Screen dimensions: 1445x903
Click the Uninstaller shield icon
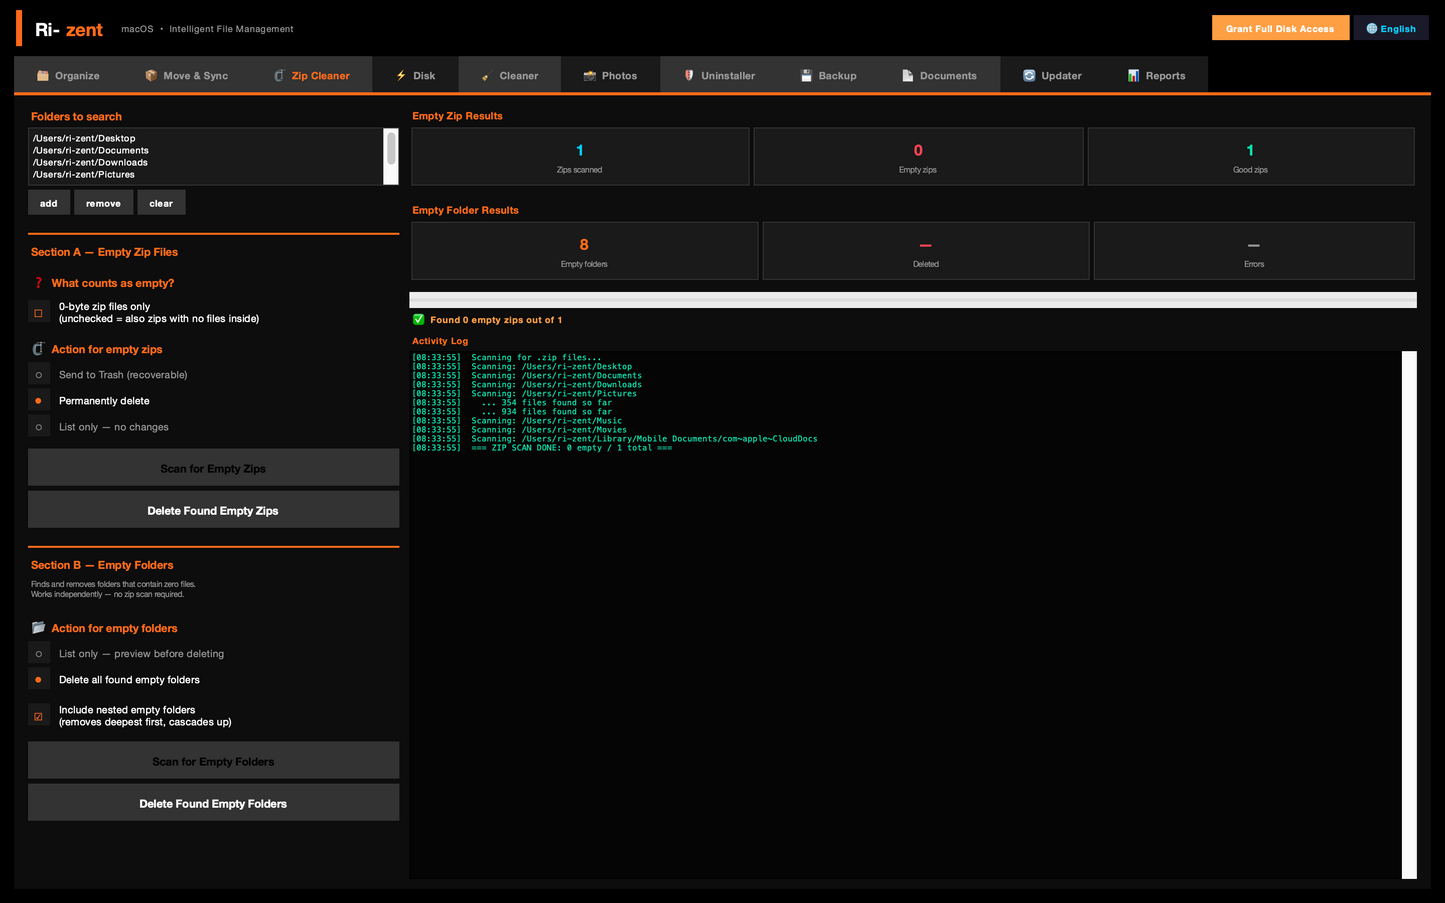pos(689,76)
